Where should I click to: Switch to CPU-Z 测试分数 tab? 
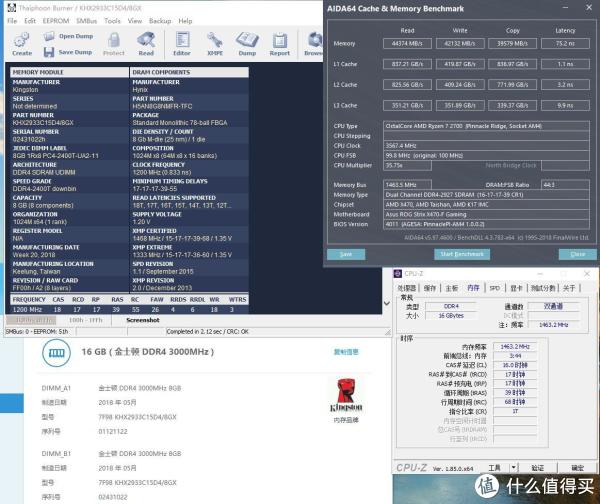coord(543,288)
